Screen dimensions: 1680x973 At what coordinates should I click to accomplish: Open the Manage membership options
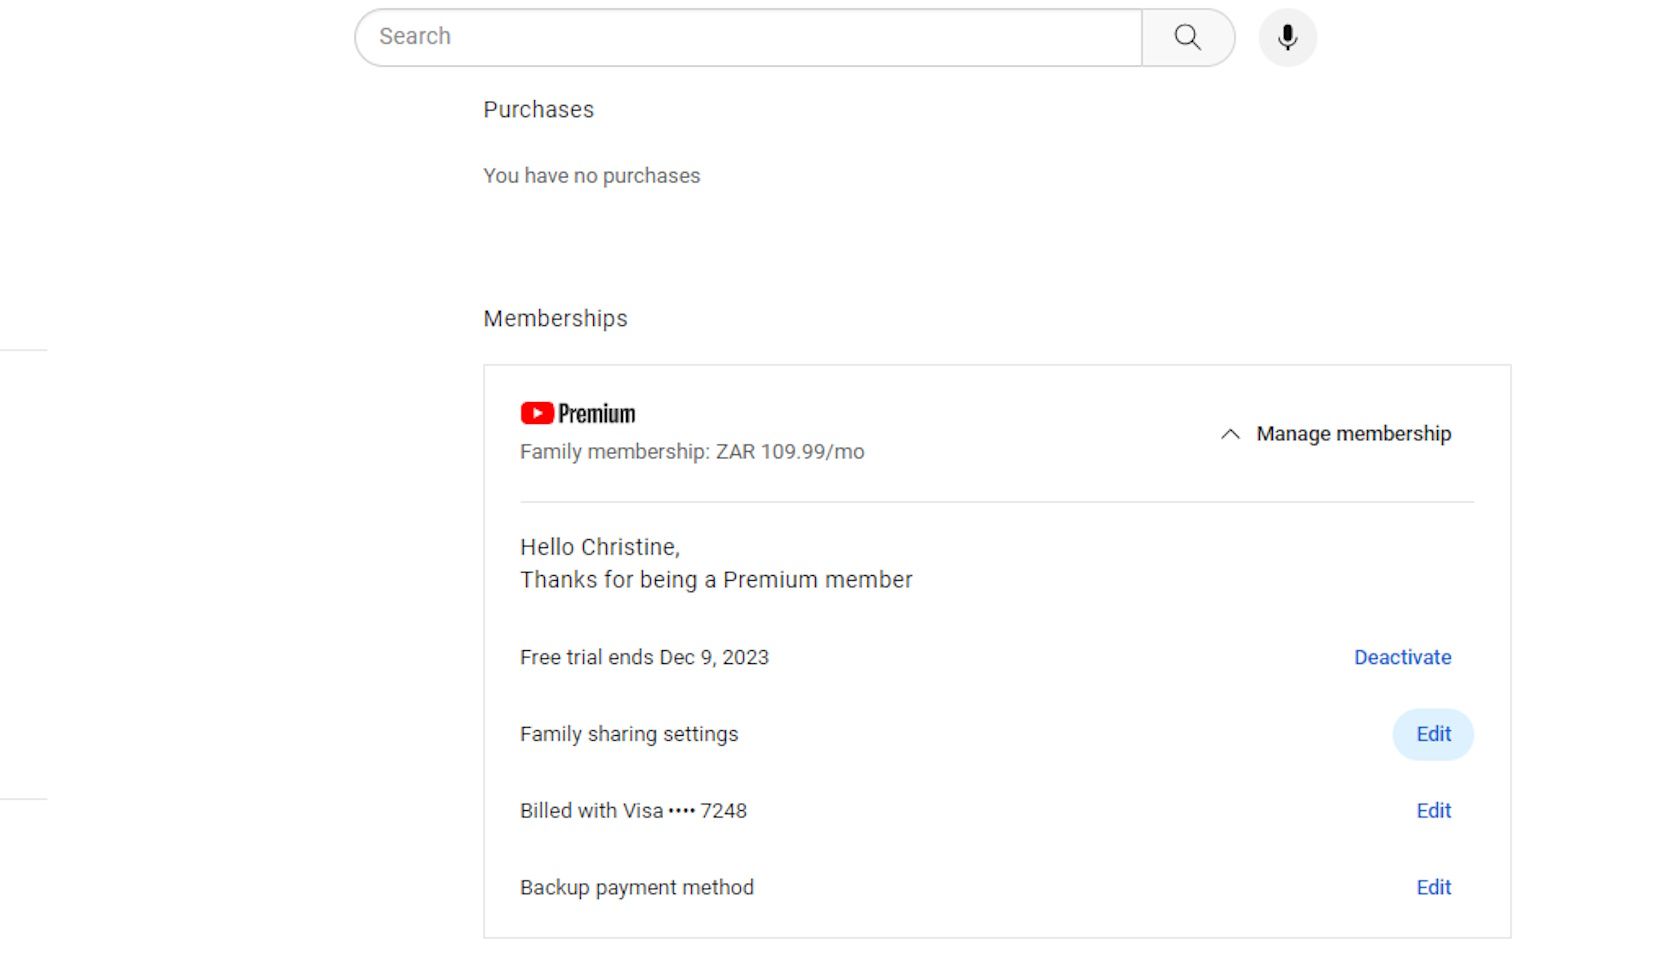coord(1353,434)
